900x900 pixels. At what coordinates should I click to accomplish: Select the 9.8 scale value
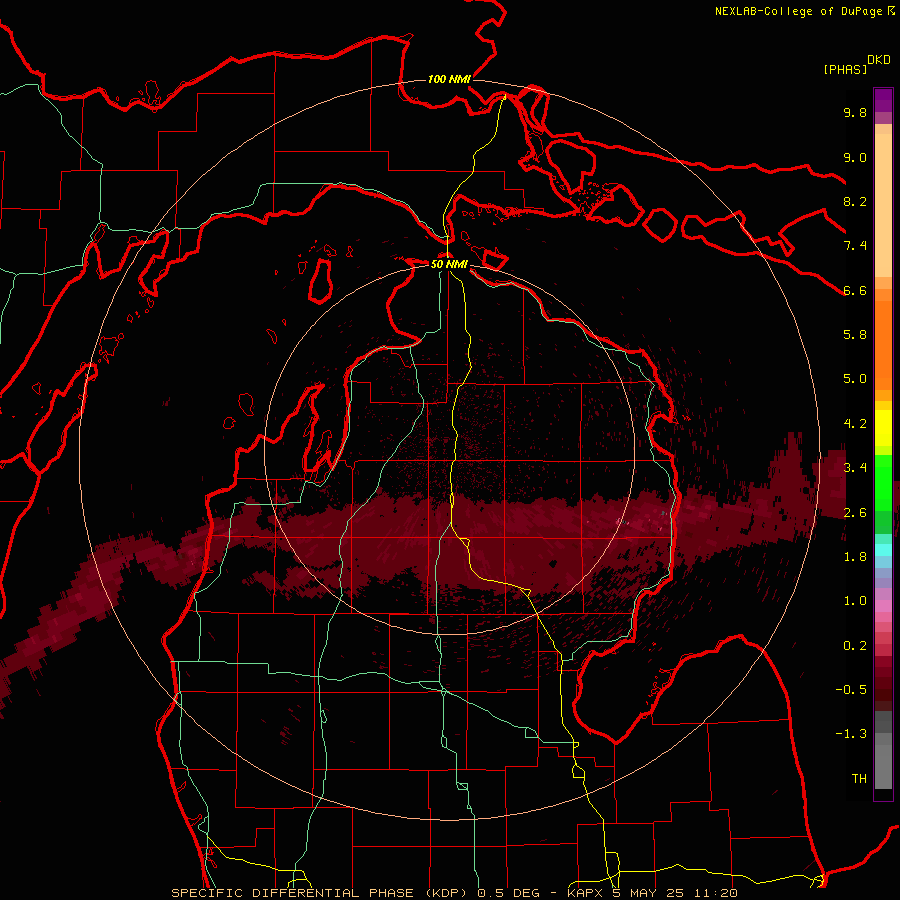pyautogui.click(x=855, y=112)
